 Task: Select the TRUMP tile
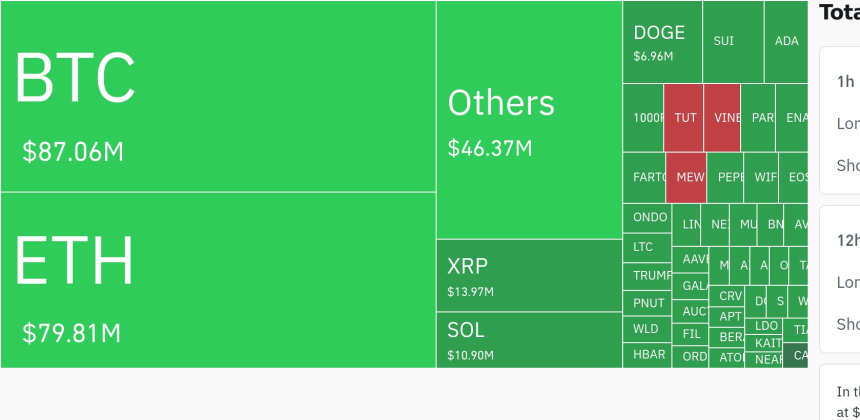point(647,275)
